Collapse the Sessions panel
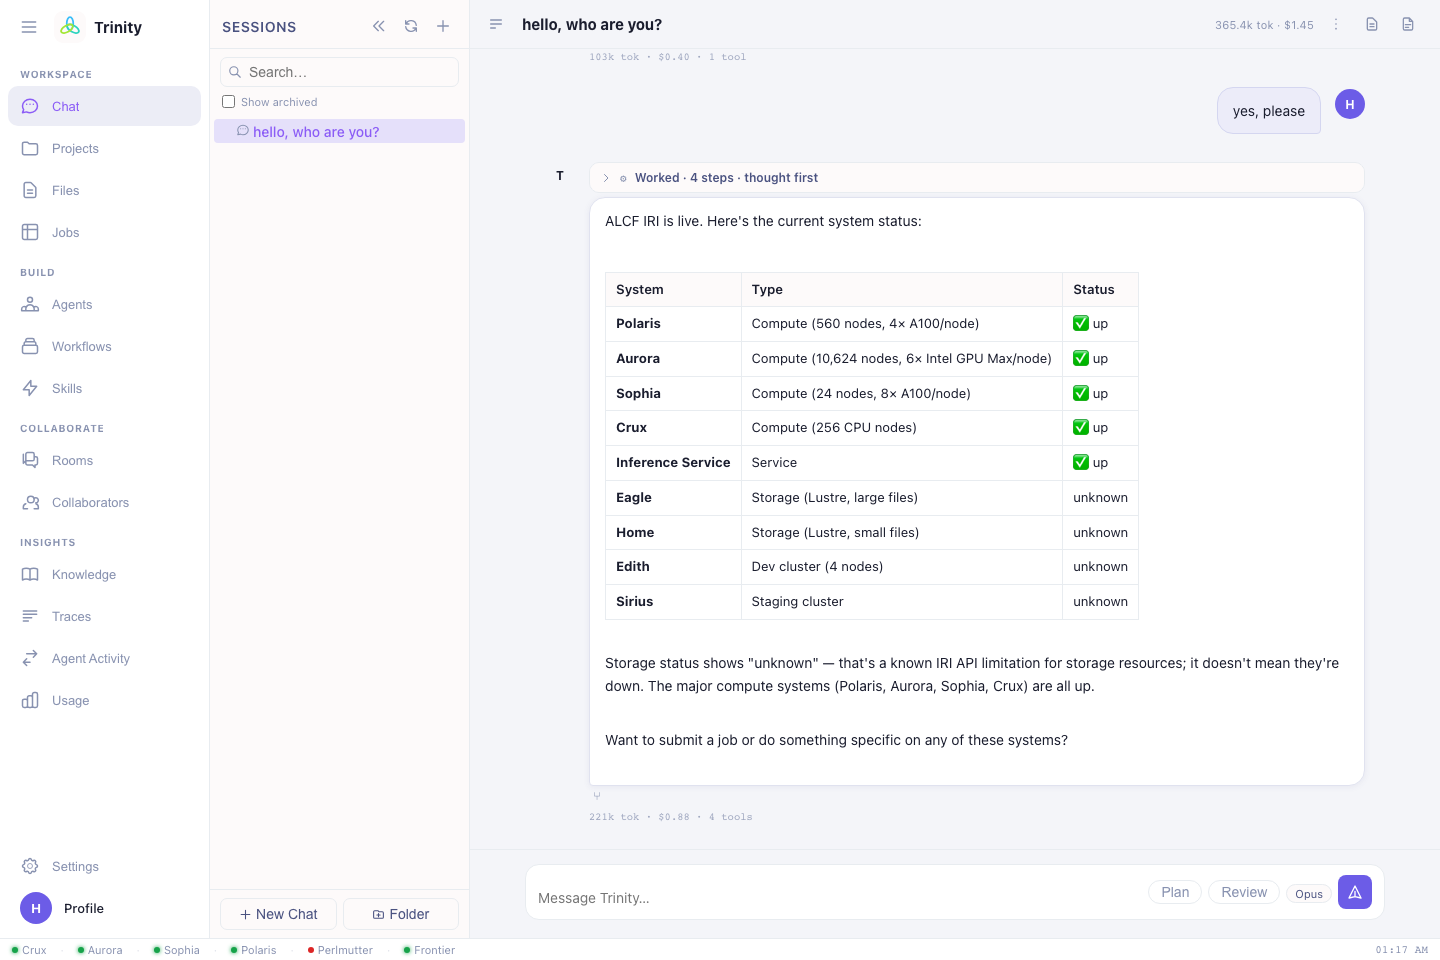The height and width of the screenshot is (960, 1440). click(379, 26)
